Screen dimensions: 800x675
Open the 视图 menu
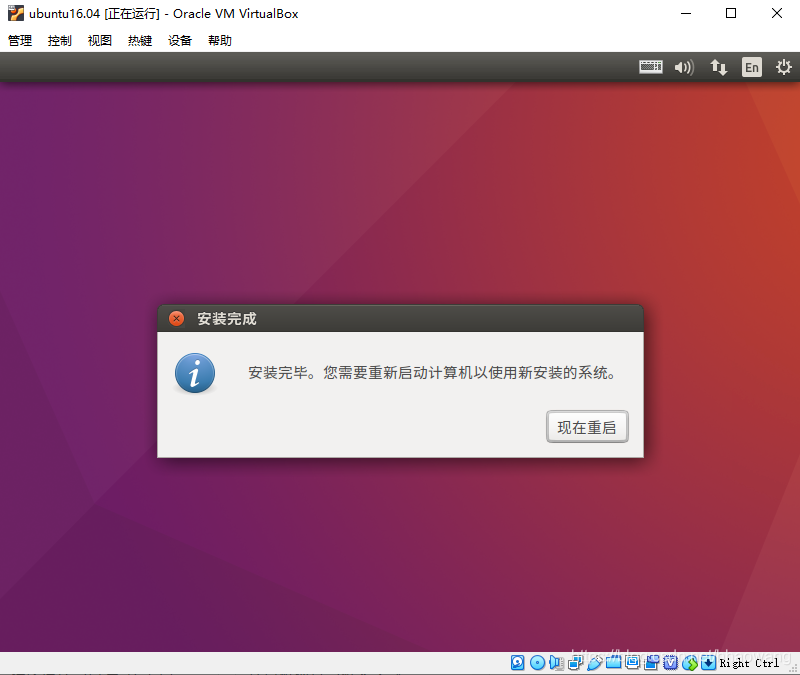pyautogui.click(x=99, y=40)
